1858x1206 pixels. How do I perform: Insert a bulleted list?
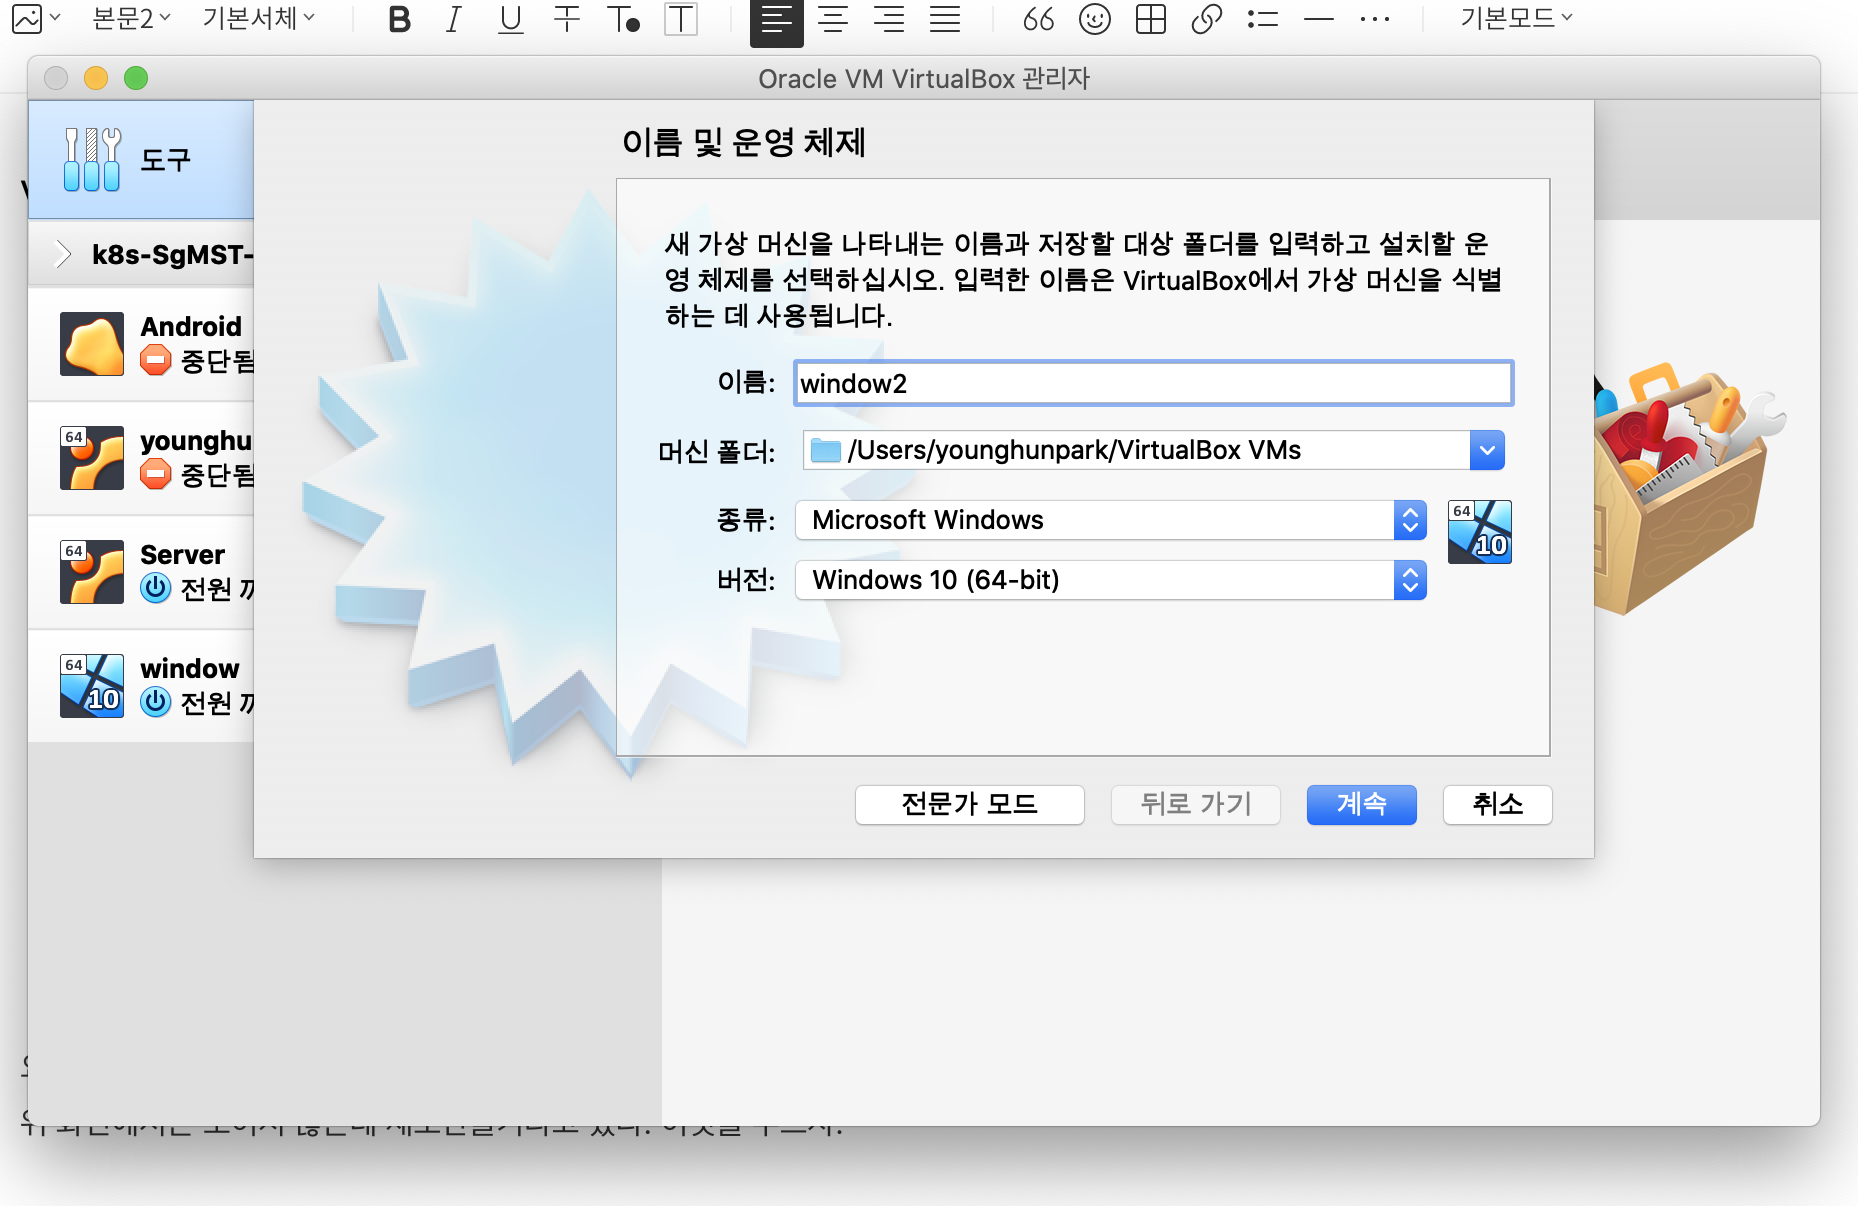(1263, 19)
